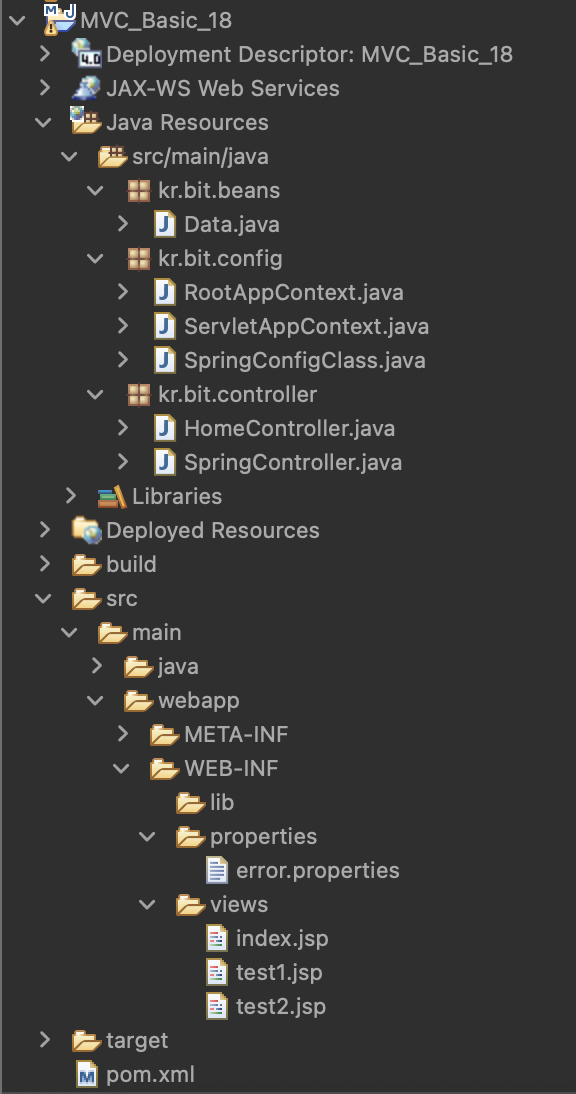Collapse the properties folder

pyautogui.click(x=147, y=837)
